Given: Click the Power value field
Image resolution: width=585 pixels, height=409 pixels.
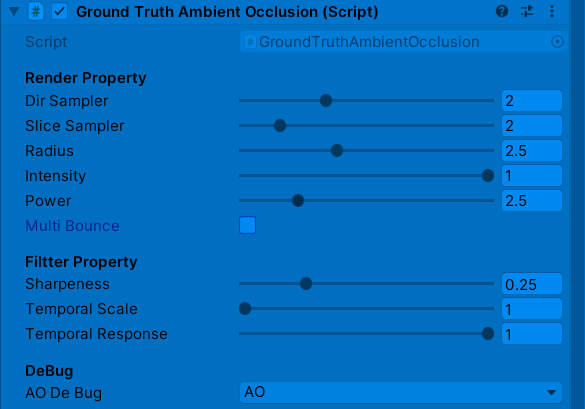Looking at the screenshot, I should pos(532,201).
